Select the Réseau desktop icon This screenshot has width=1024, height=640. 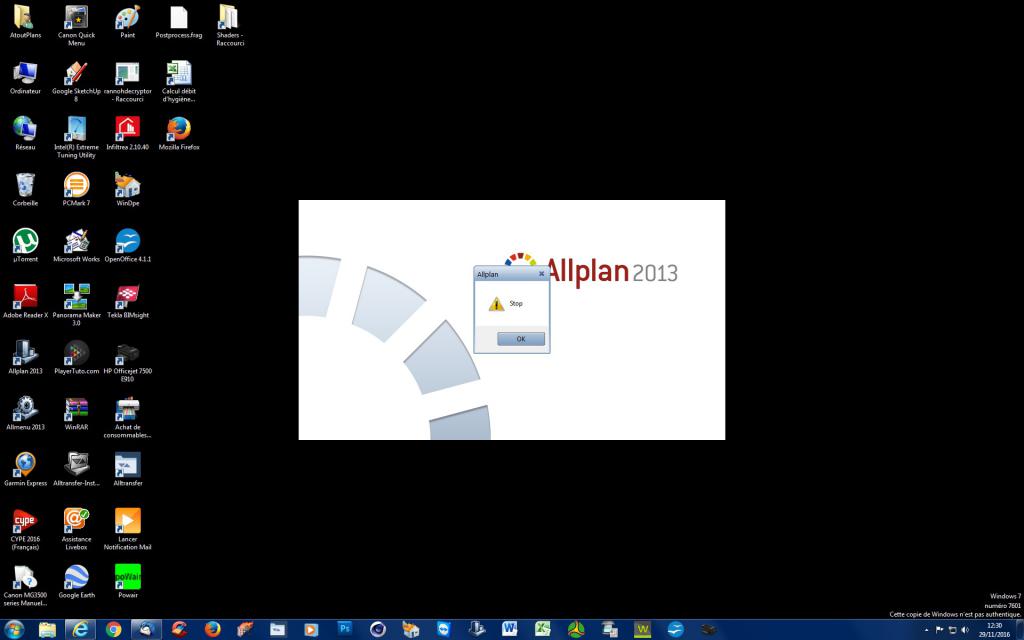25,135
